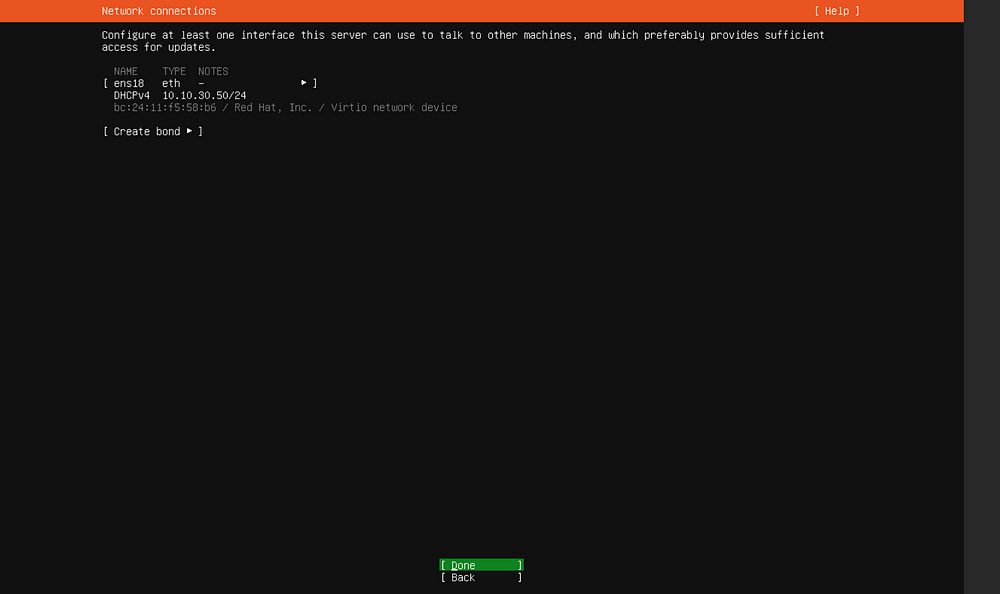Click the NOTES column header
Viewport: 1000px width, 594px height.
point(213,71)
